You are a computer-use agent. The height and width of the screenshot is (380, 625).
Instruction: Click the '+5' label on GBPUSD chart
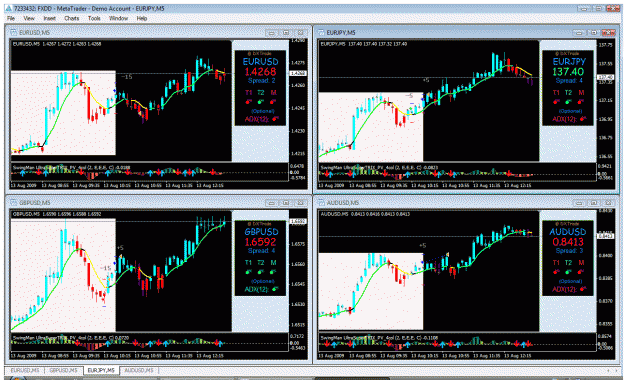120,248
